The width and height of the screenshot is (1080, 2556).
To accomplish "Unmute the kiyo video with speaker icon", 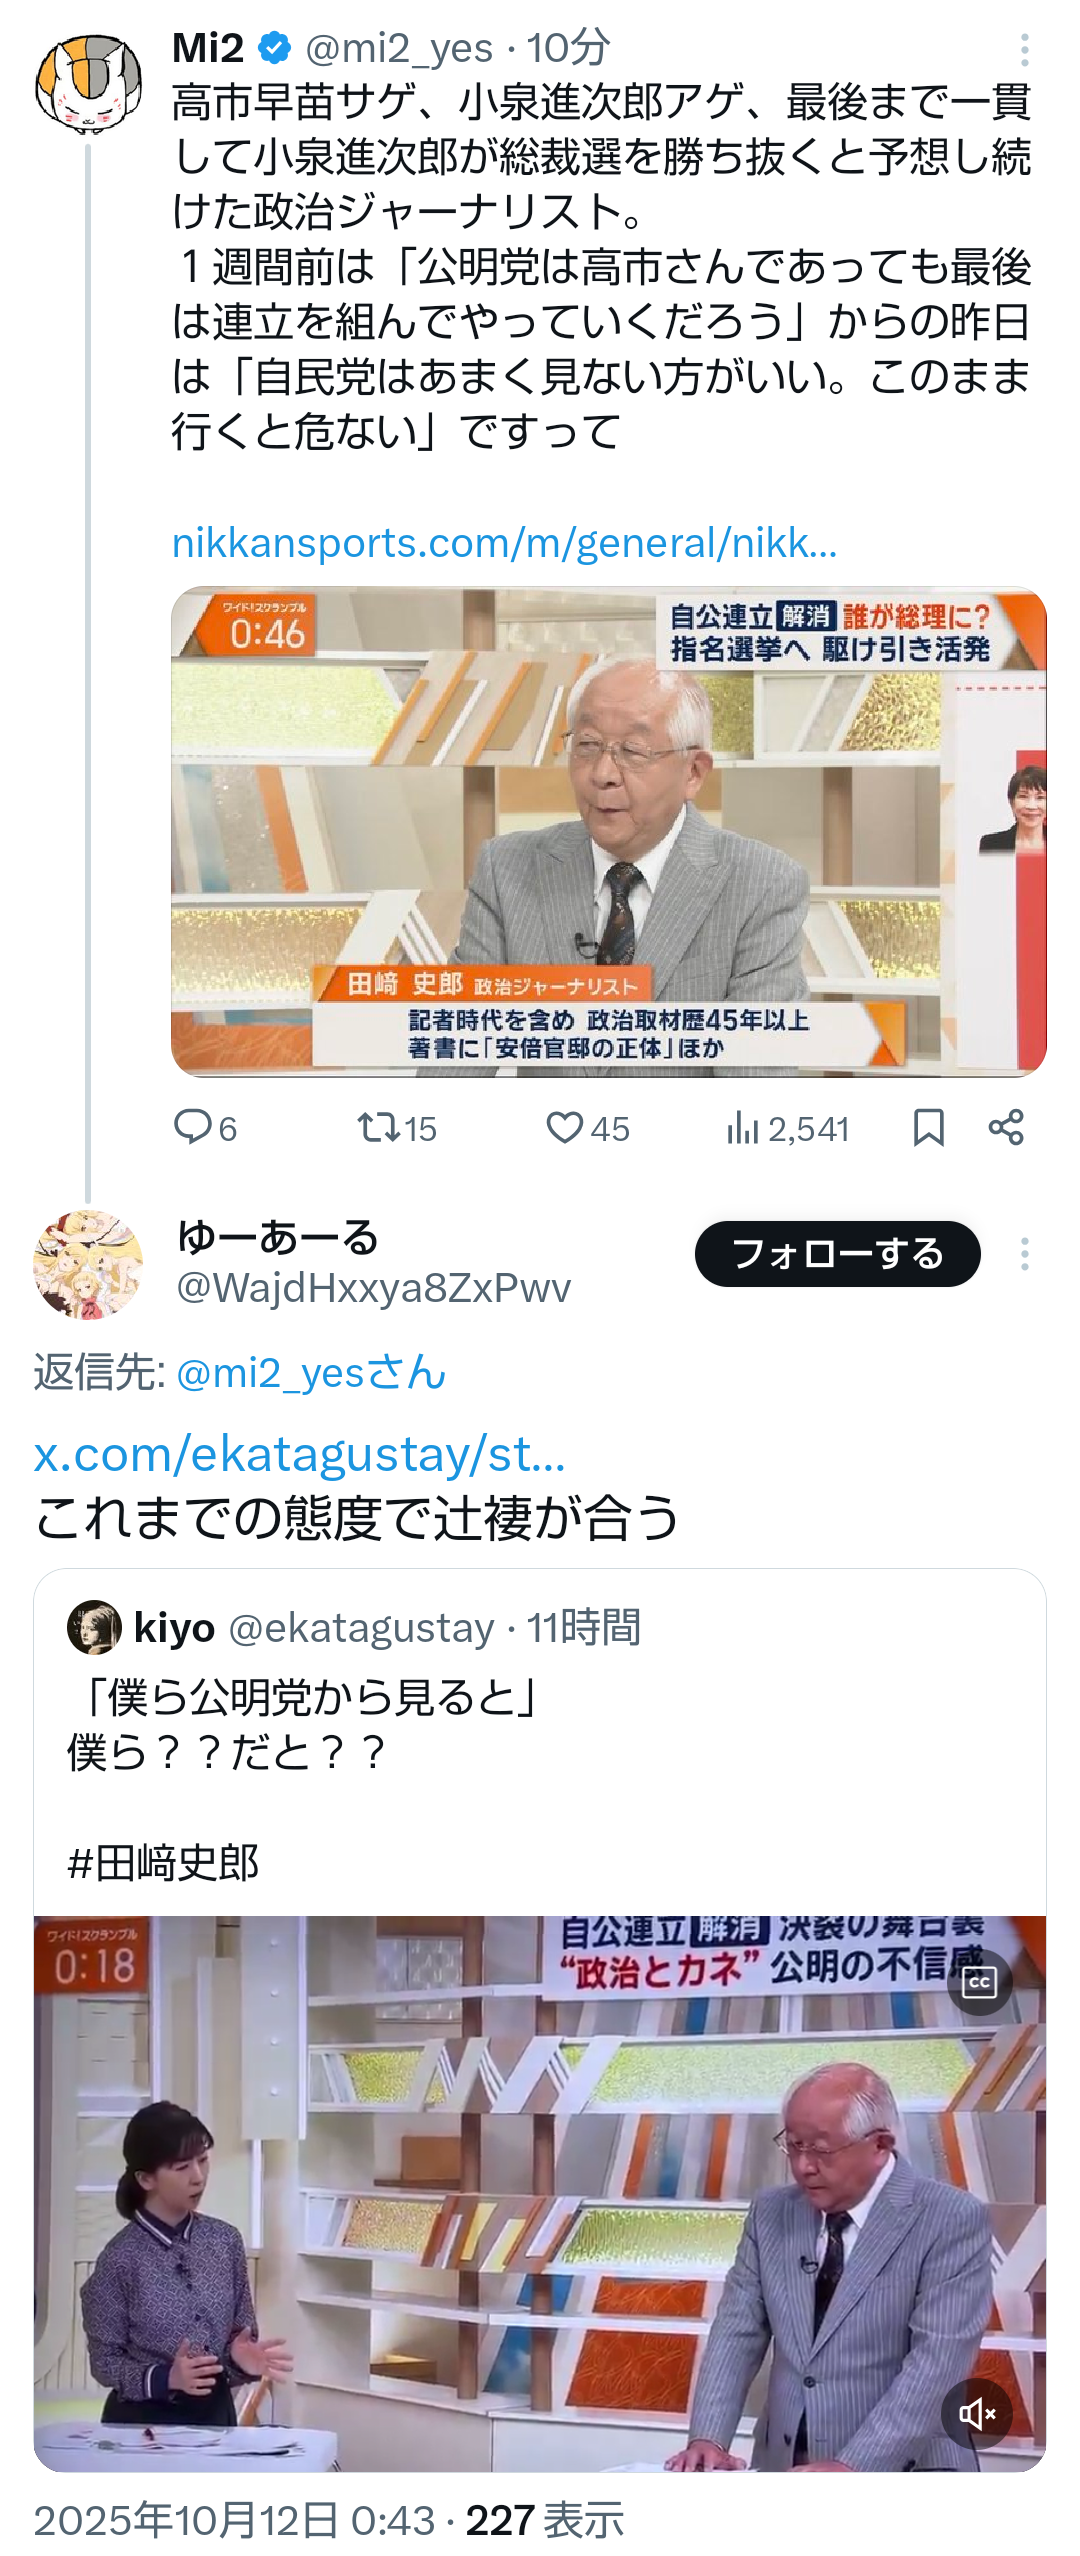I will 976,2414.
